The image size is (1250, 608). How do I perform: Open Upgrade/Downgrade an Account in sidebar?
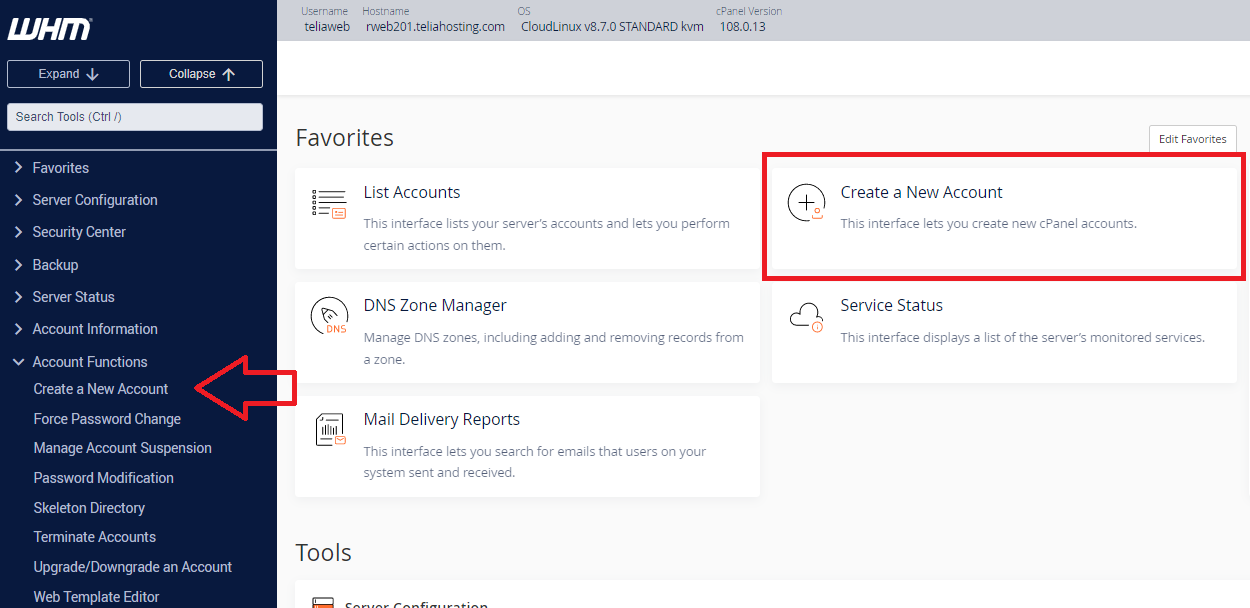[x=132, y=567]
